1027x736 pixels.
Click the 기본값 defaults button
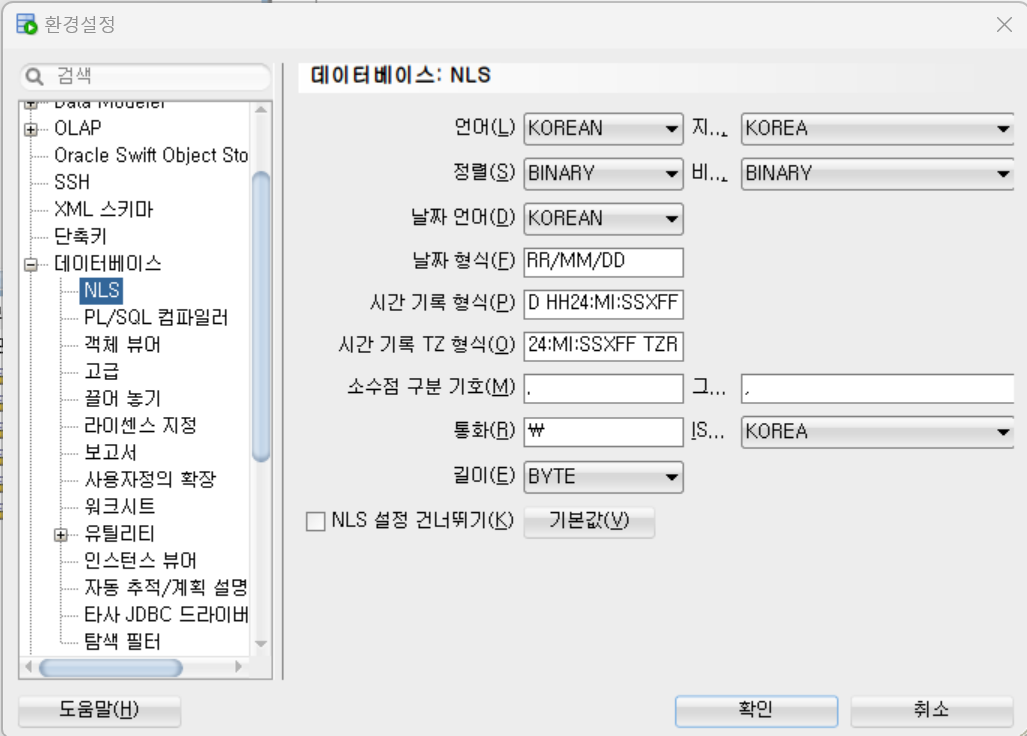point(589,522)
